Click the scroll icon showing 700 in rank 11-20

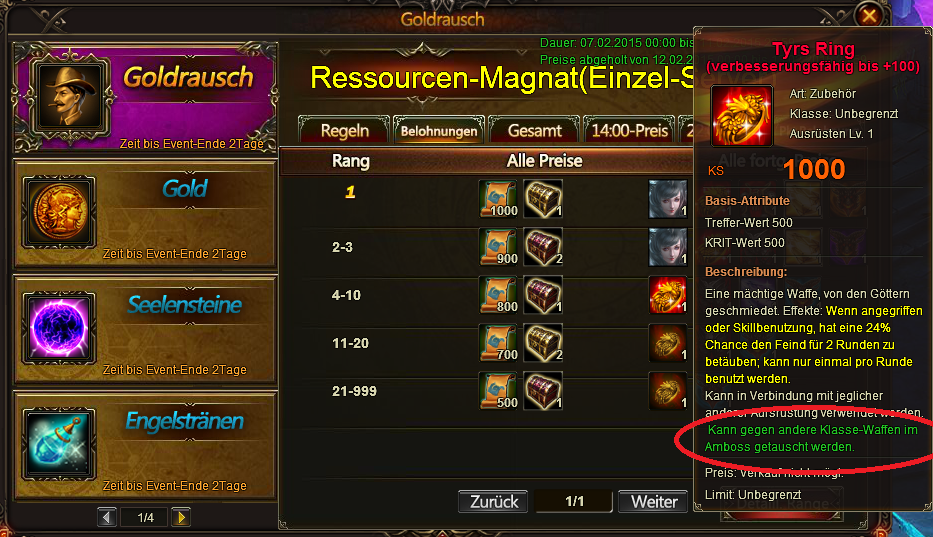point(499,343)
